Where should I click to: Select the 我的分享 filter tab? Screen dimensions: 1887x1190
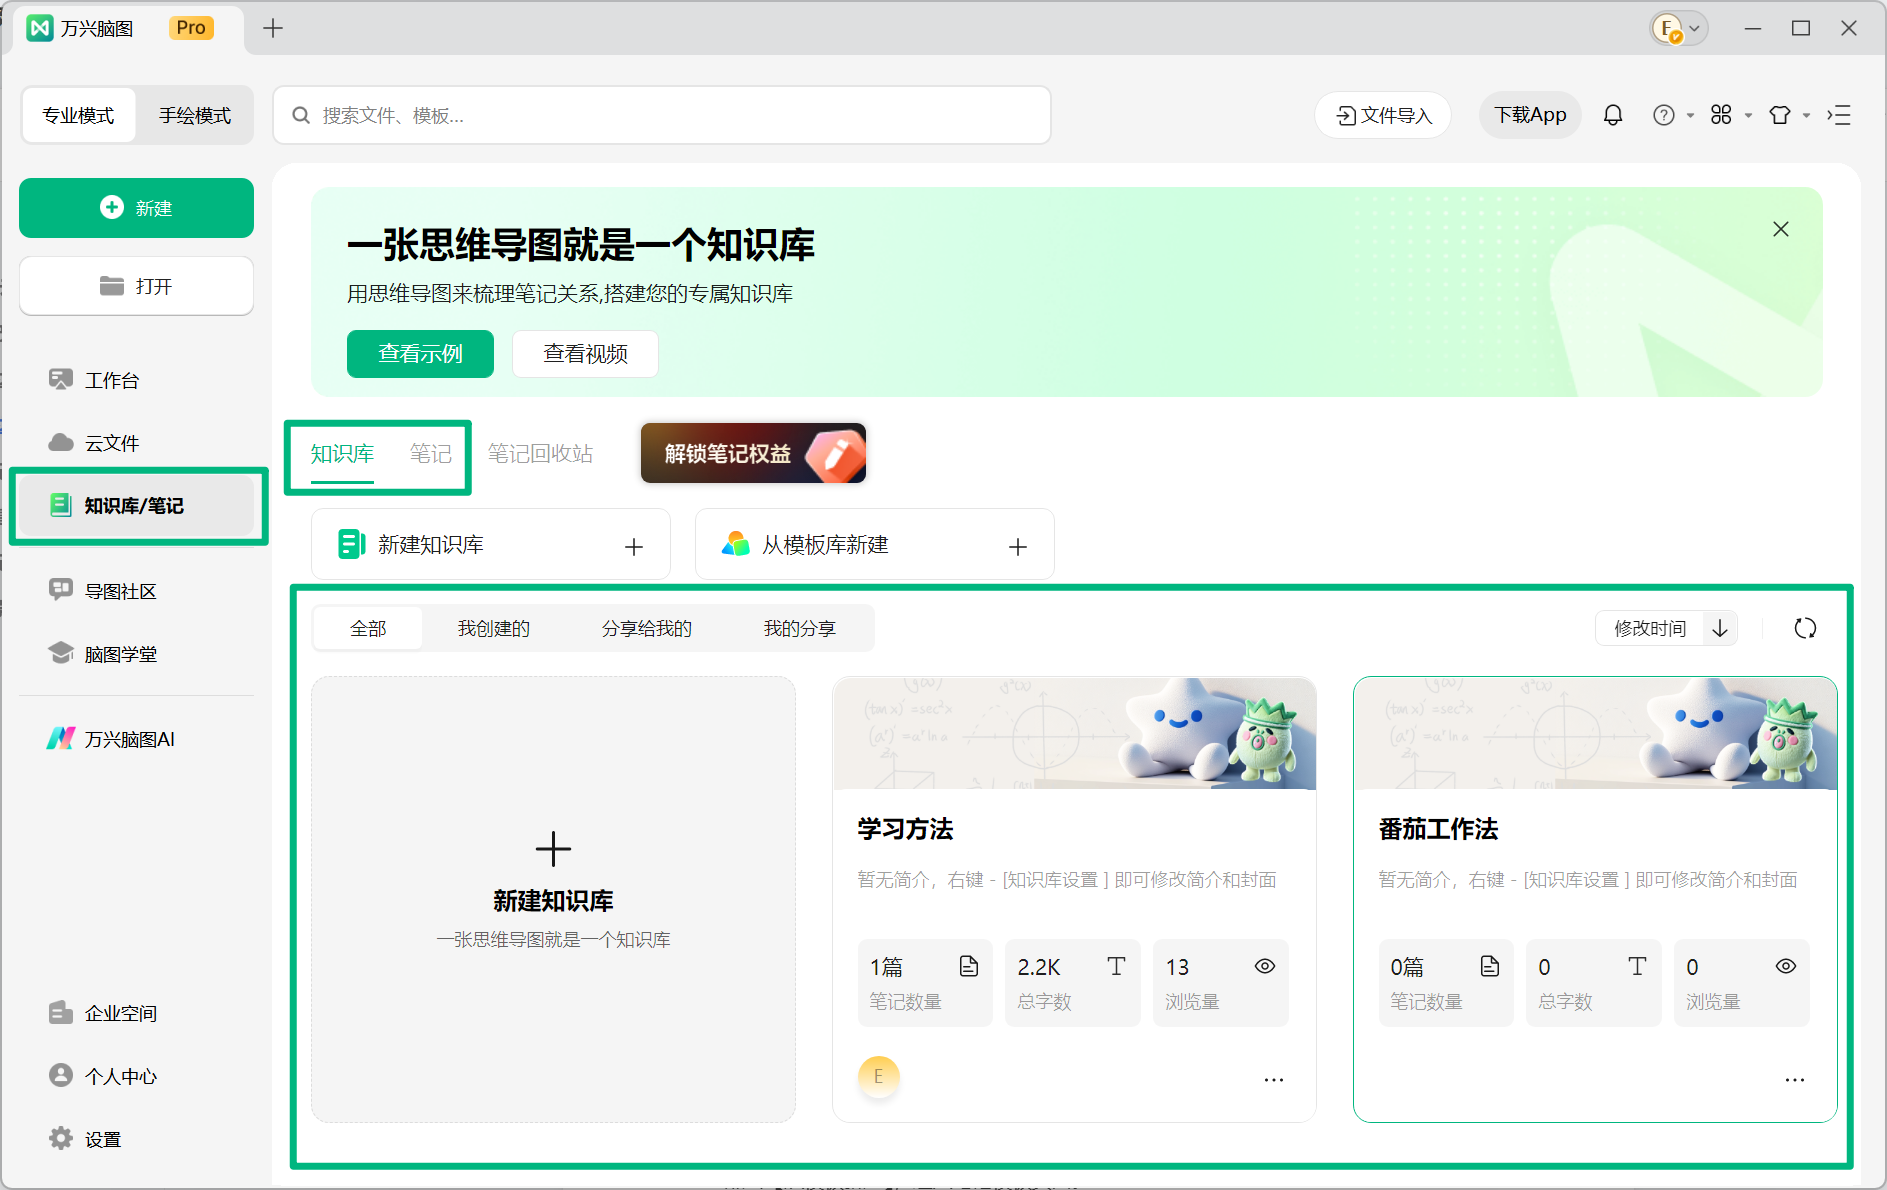pos(800,628)
